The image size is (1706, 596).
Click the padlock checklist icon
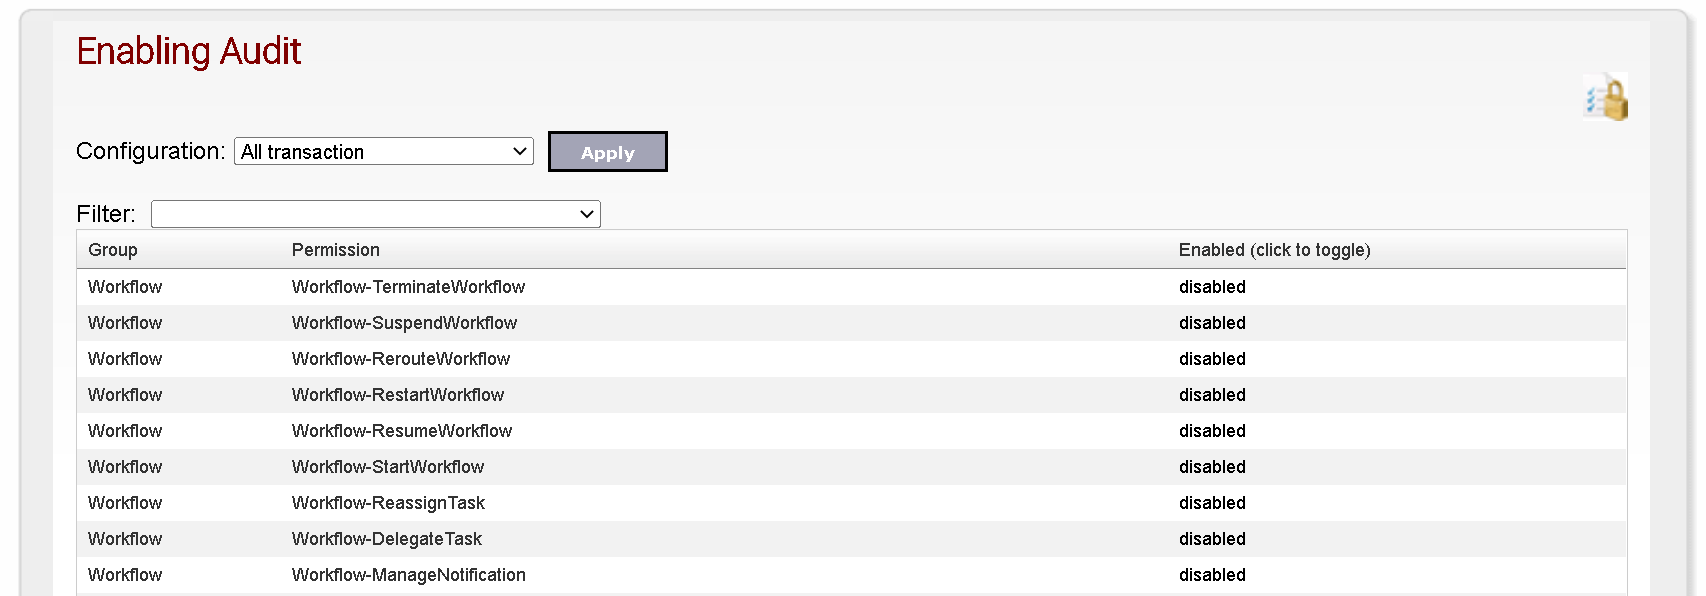point(1605,97)
